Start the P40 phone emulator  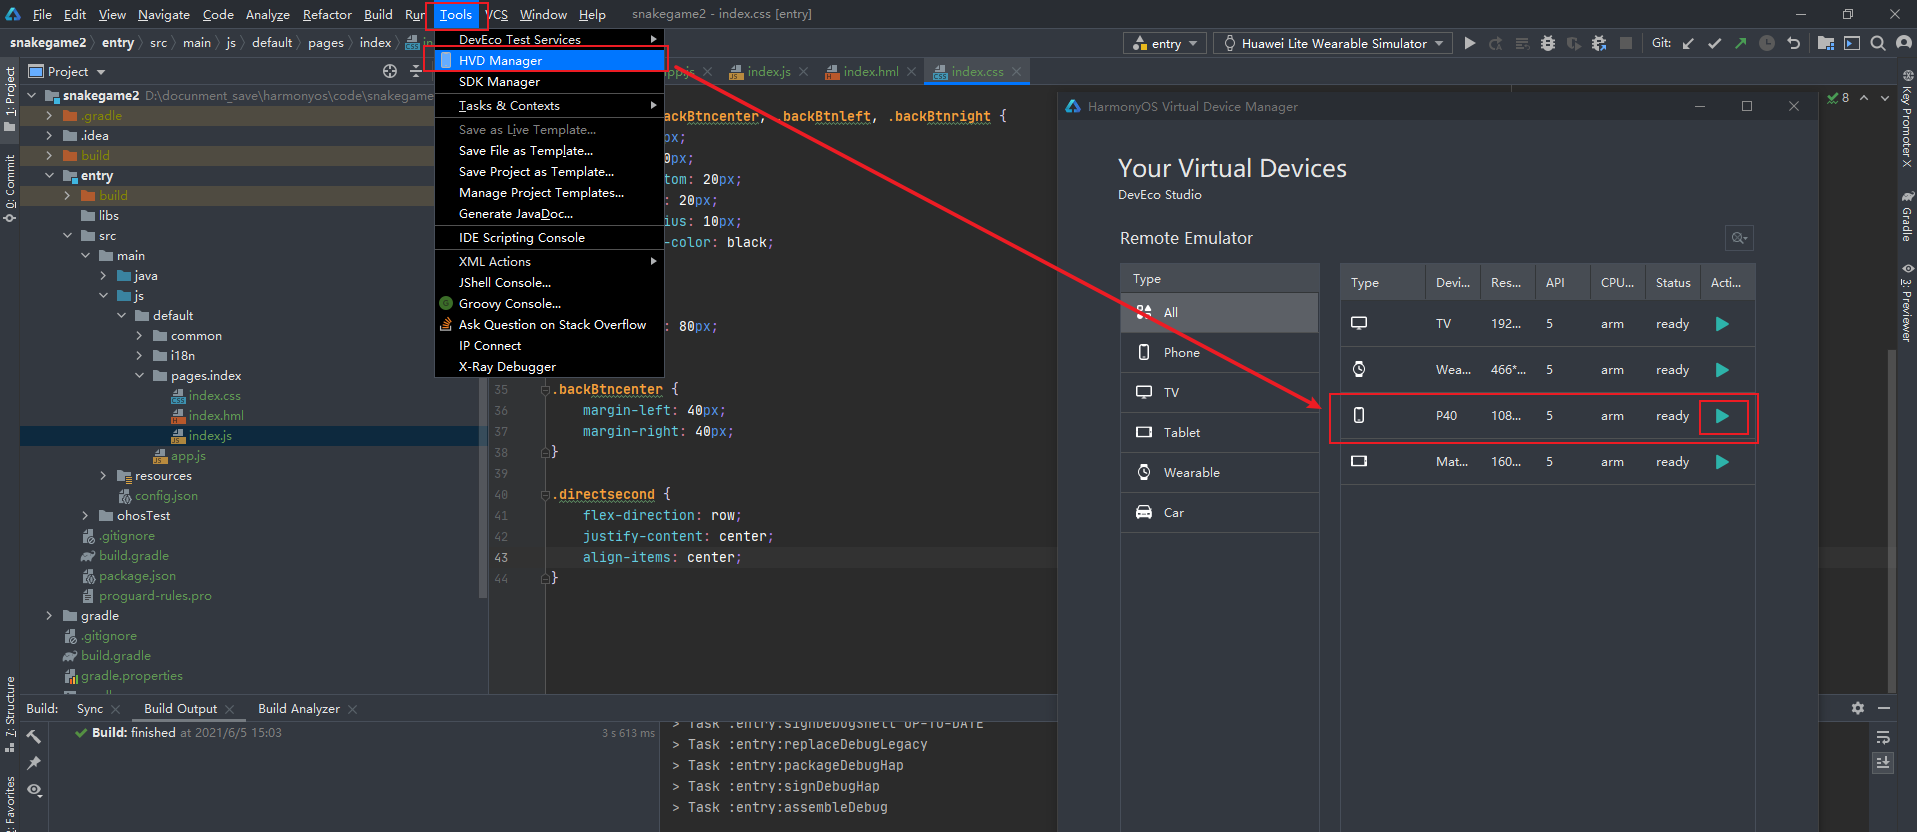pyautogui.click(x=1722, y=416)
